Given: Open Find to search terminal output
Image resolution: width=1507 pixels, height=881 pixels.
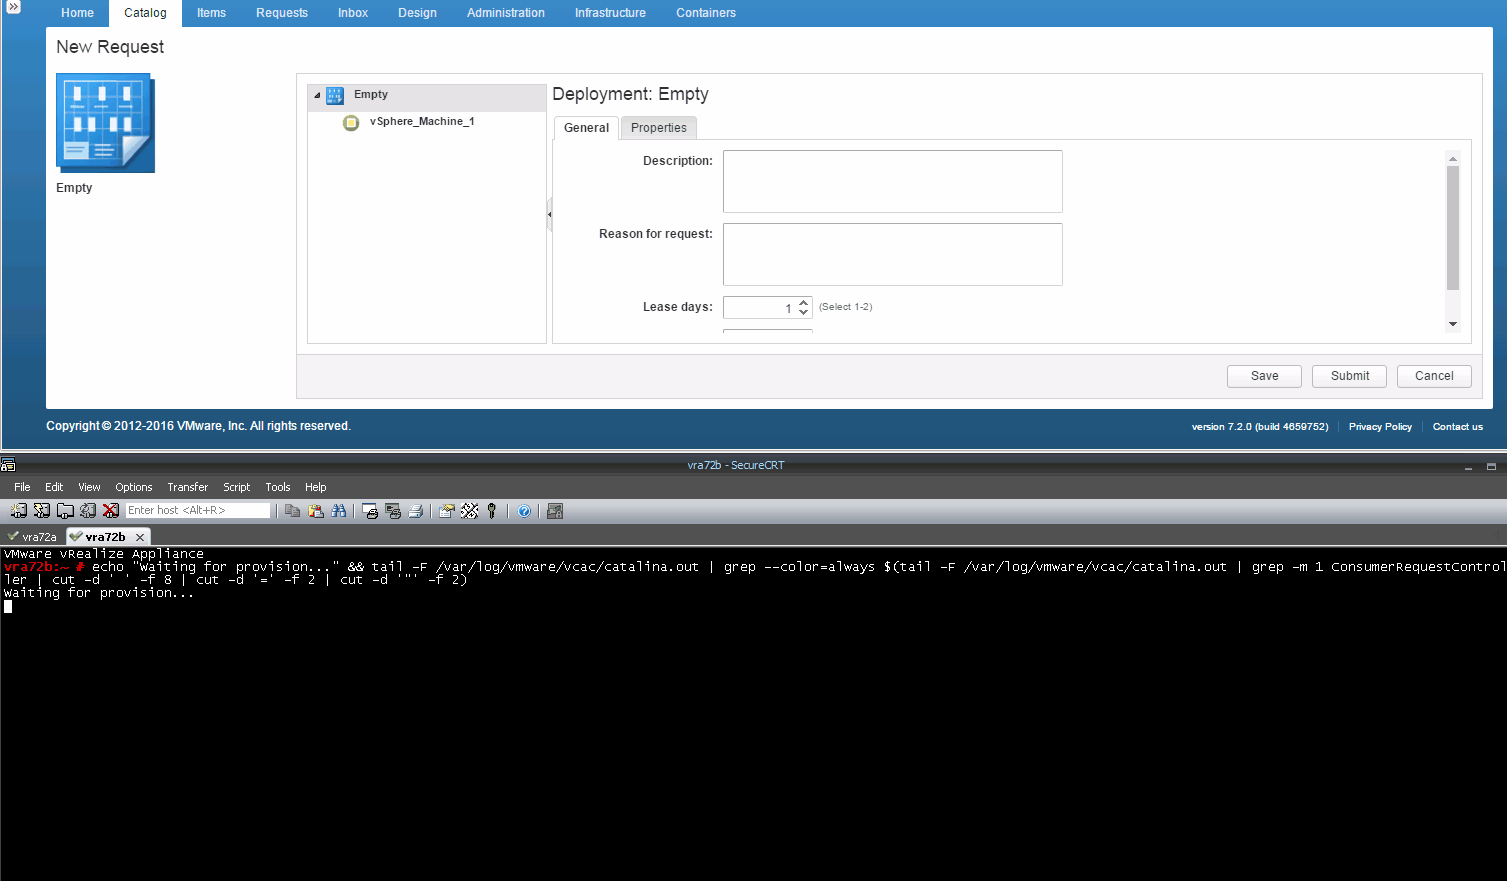Looking at the screenshot, I should click(340, 511).
